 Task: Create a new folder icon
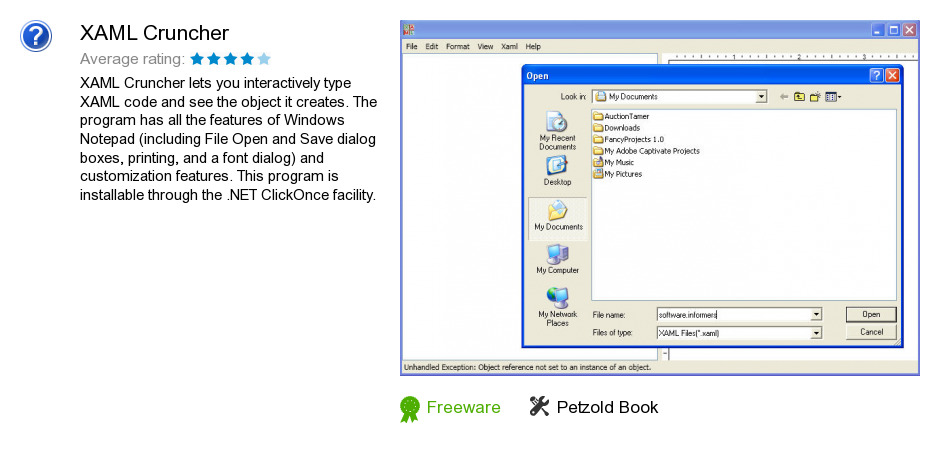point(815,96)
